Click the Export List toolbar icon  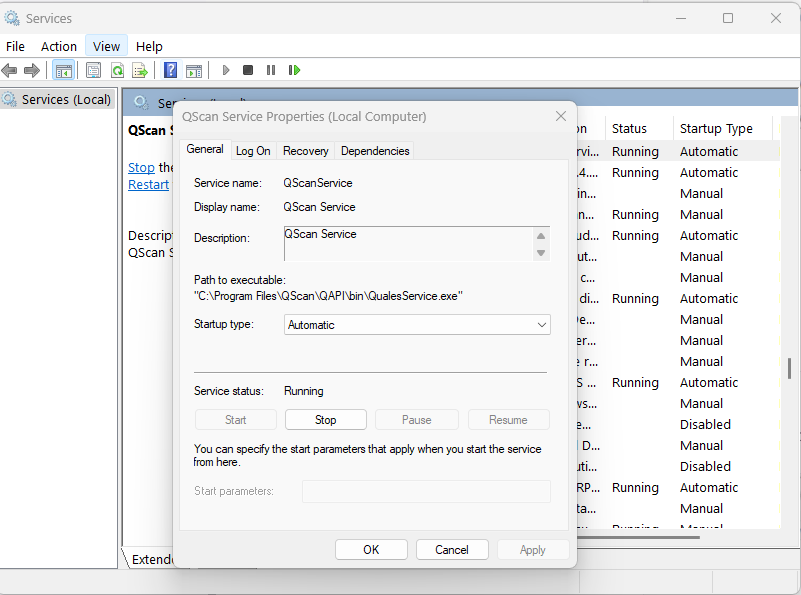click(140, 70)
